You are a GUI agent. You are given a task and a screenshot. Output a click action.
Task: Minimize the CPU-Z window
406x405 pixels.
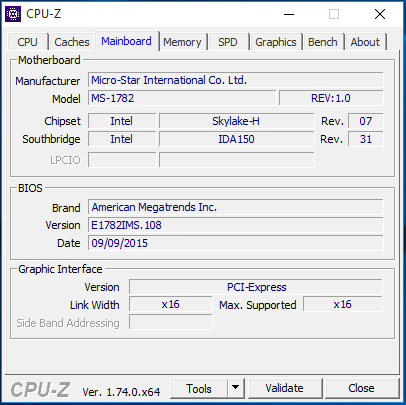click(x=289, y=14)
